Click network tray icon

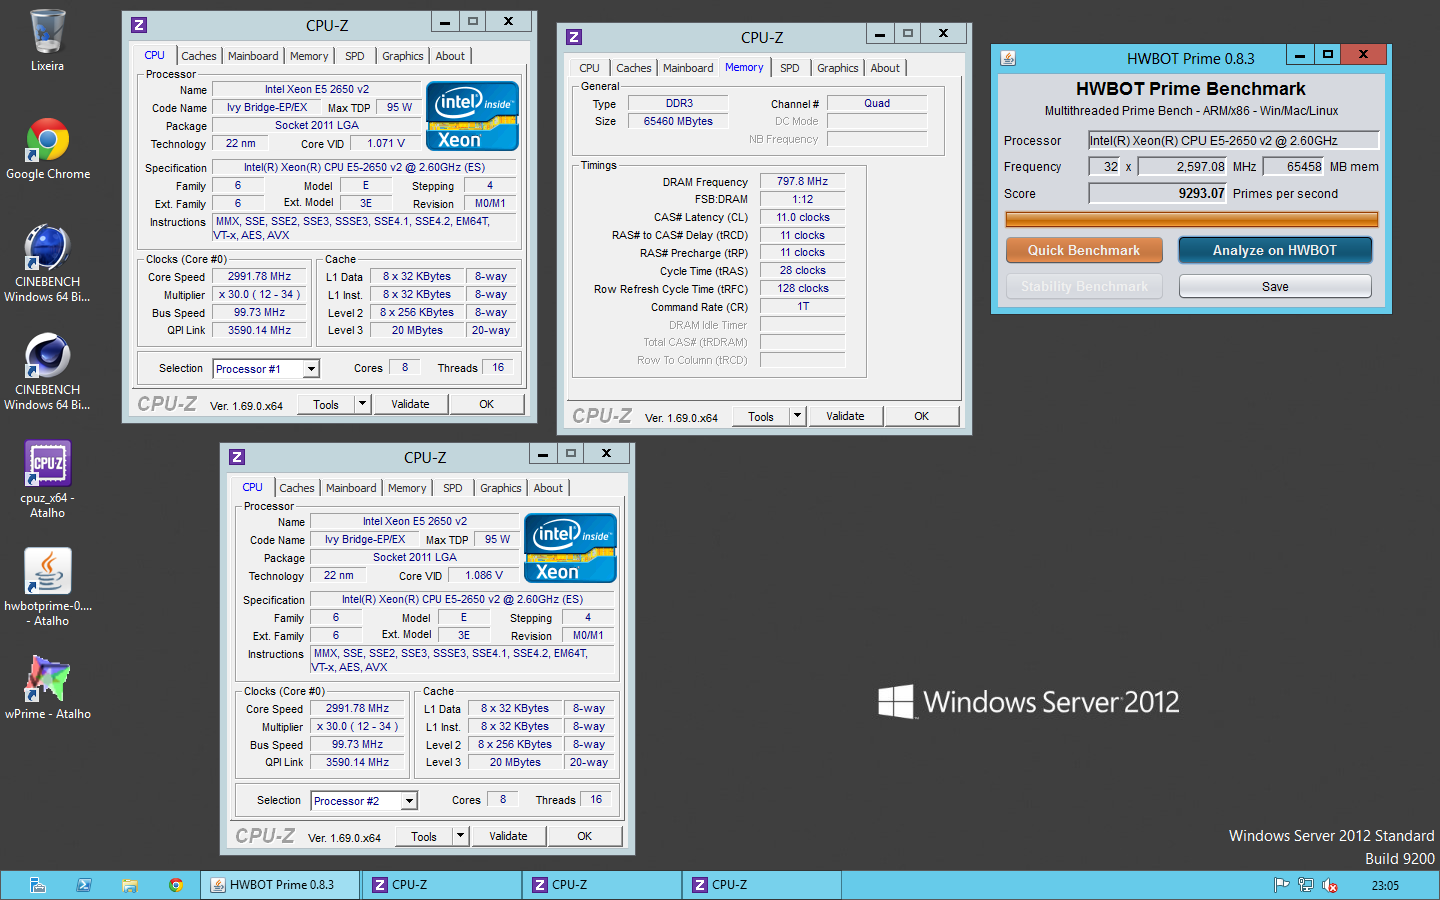(x=1306, y=885)
